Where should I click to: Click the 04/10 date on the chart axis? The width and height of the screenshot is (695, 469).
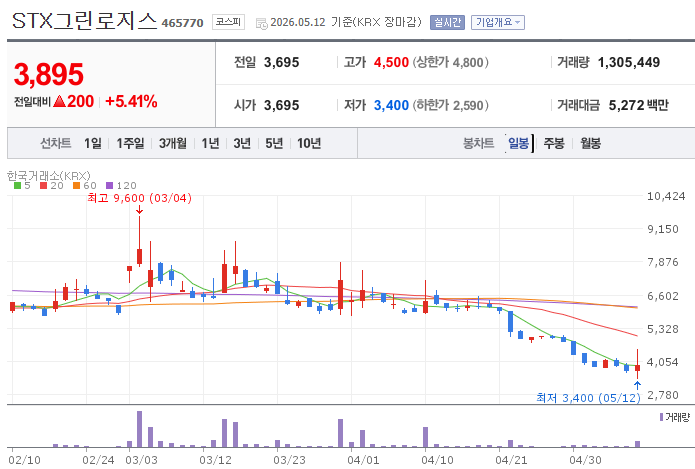(x=437, y=460)
